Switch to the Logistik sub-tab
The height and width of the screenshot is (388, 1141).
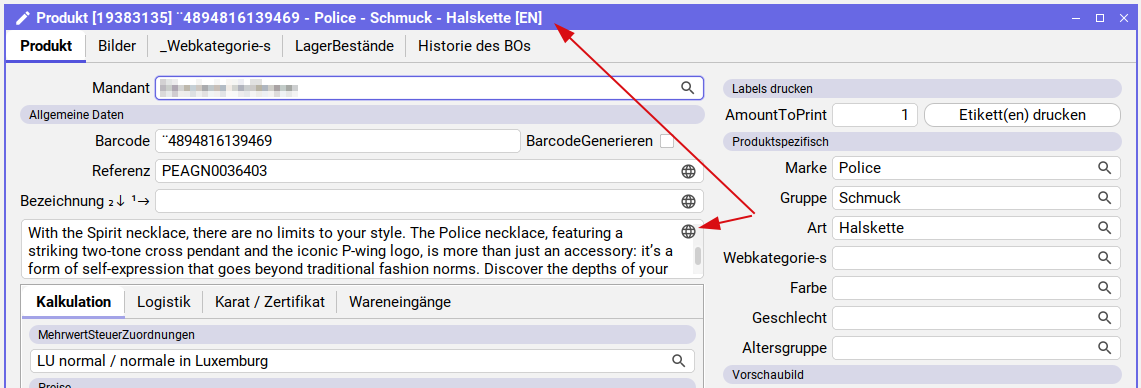(164, 301)
